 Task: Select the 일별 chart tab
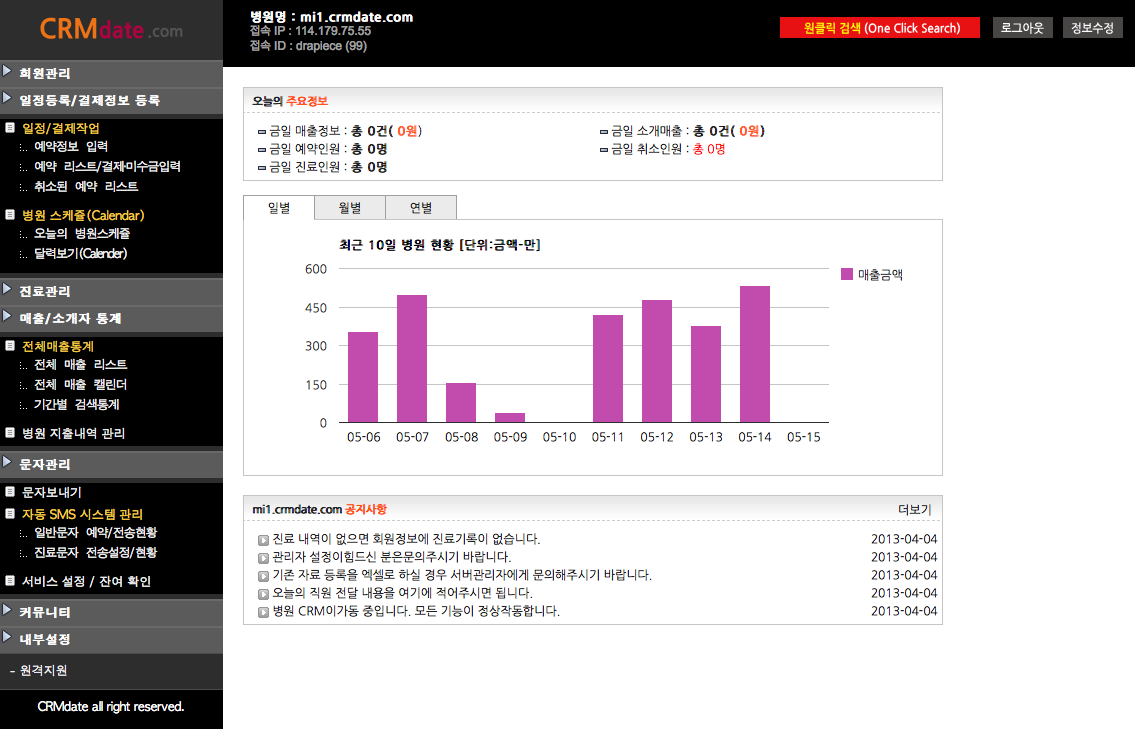click(278, 208)
